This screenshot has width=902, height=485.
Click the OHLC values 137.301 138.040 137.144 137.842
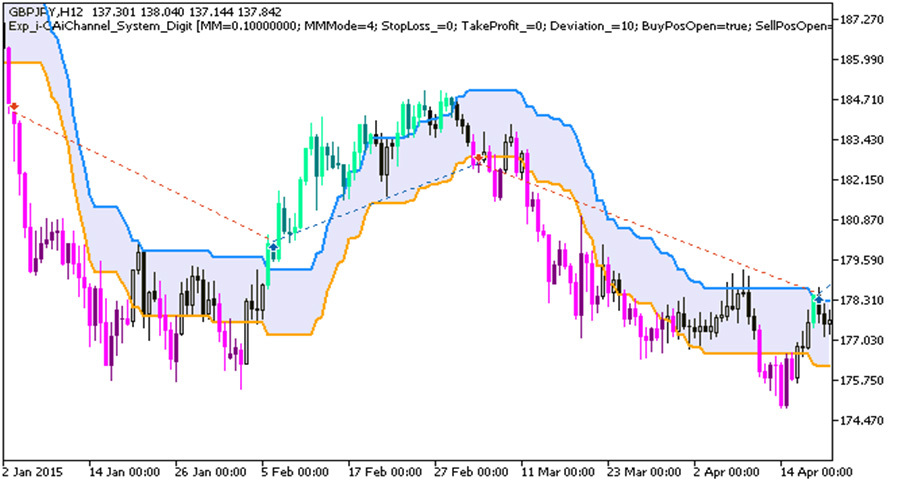tap(186, 12)
